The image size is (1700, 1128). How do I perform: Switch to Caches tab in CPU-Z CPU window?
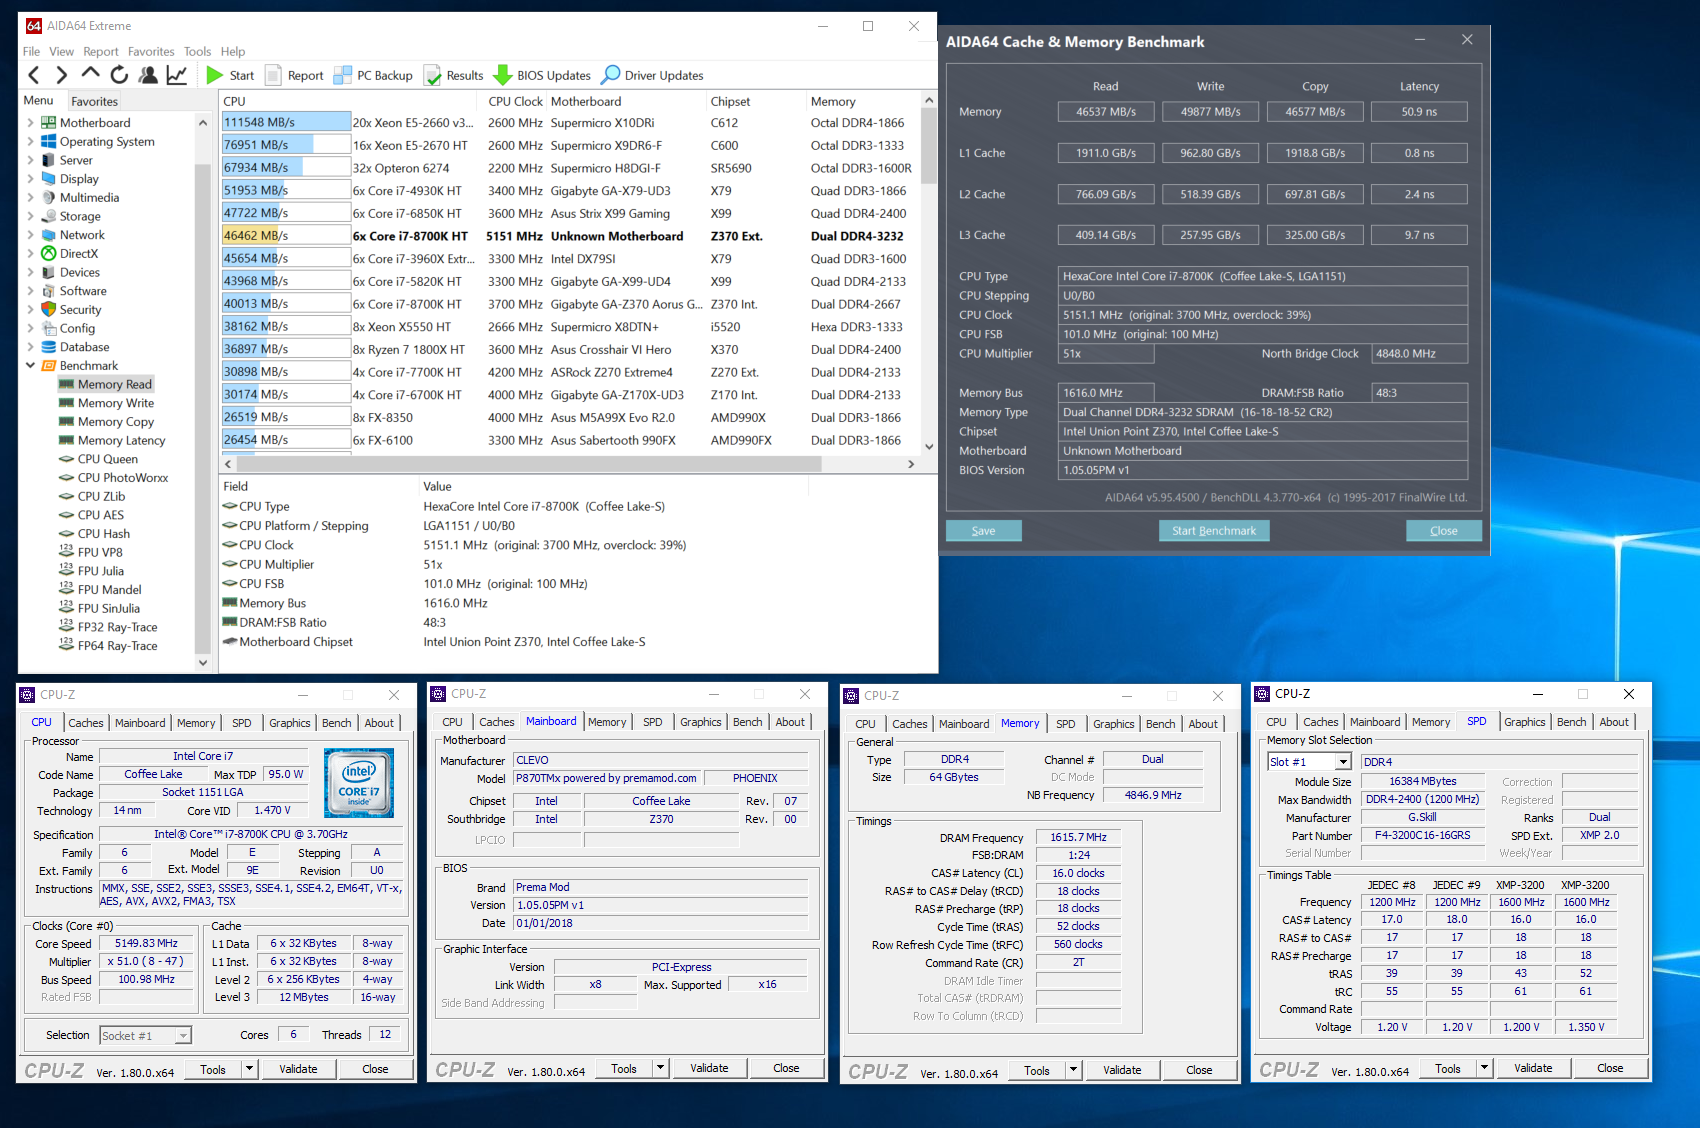[x=85, y=723]
